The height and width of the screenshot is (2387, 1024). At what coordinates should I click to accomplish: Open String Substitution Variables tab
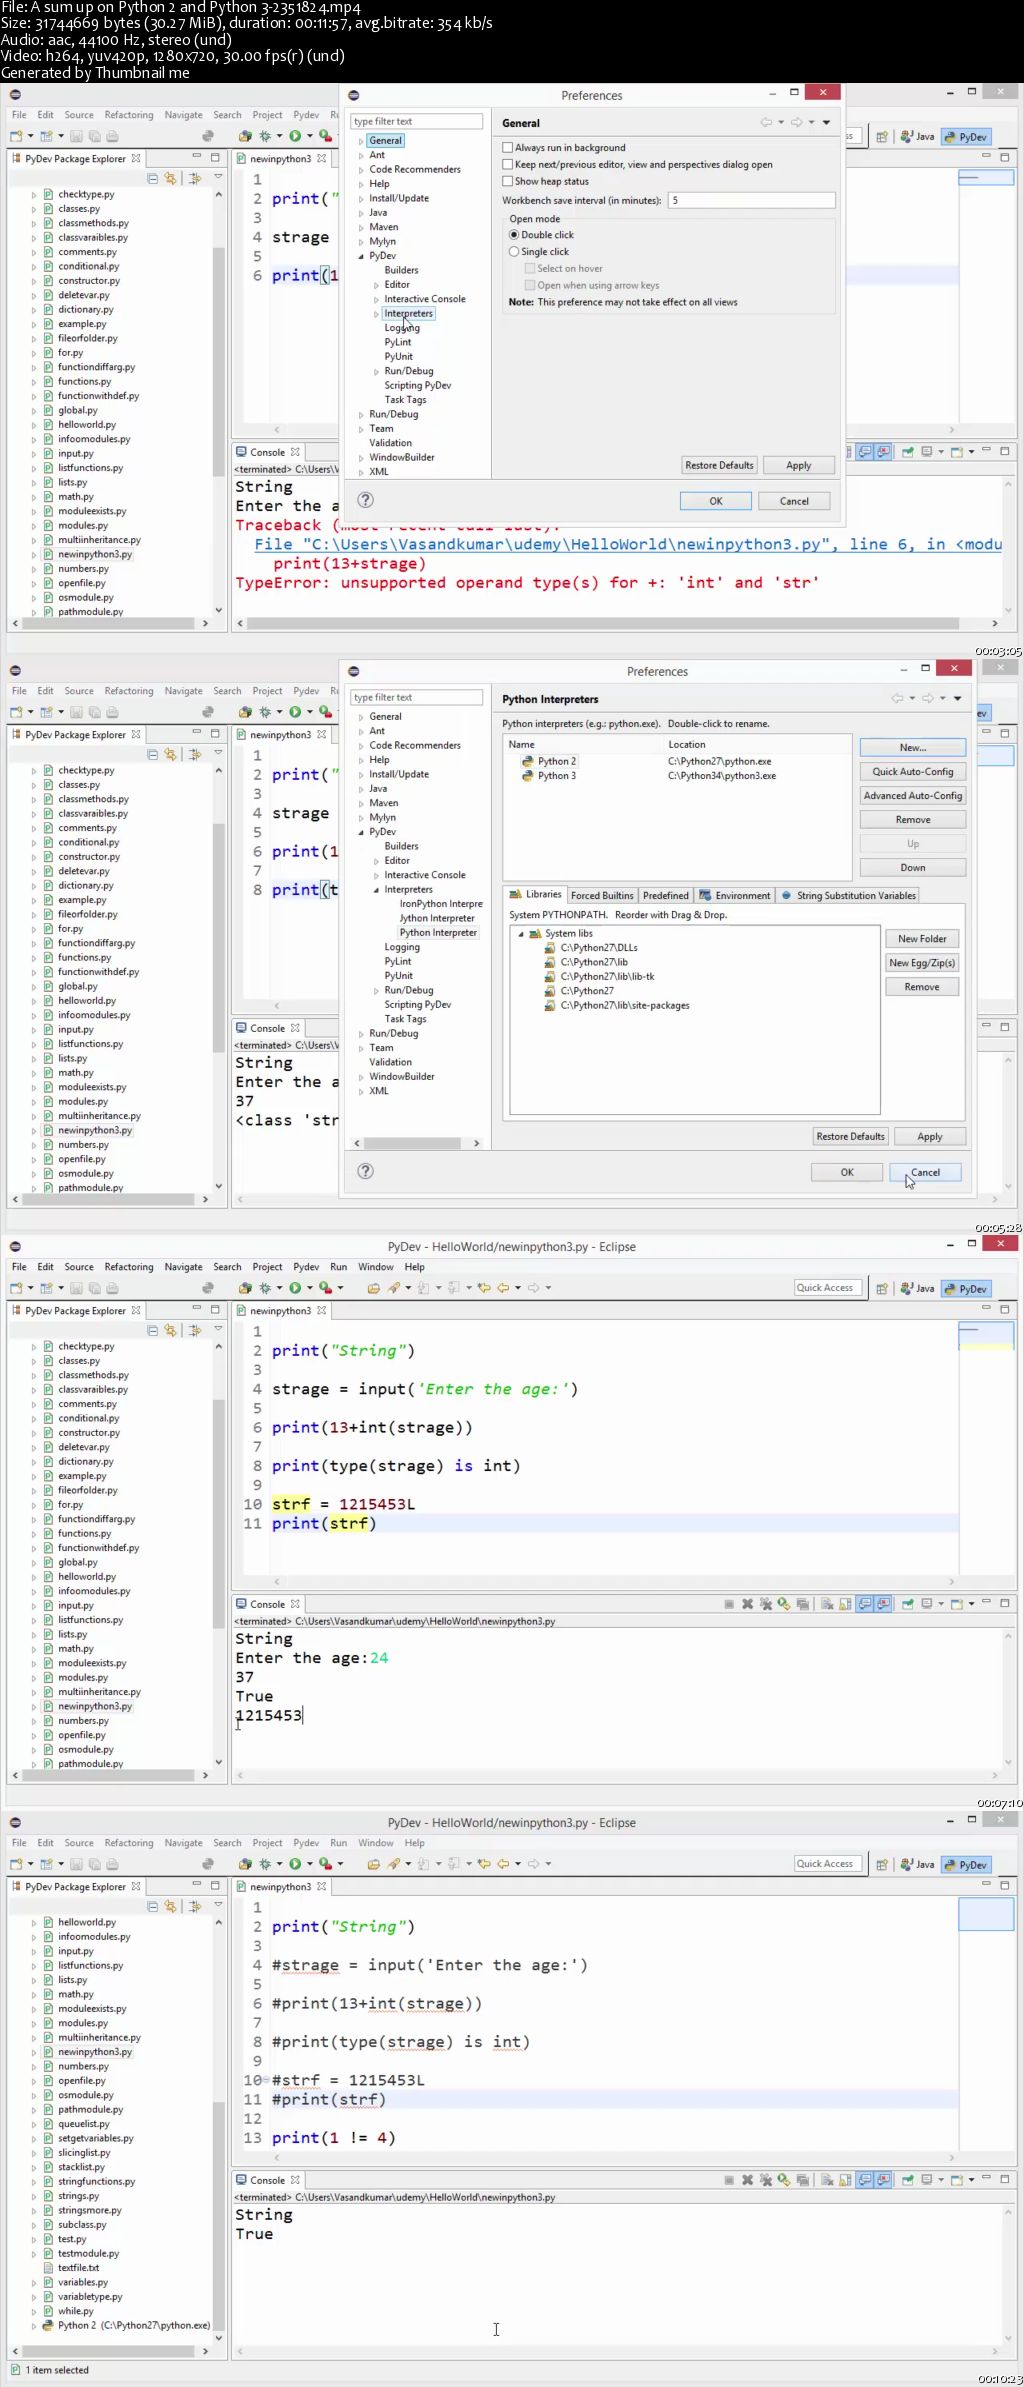848,895
